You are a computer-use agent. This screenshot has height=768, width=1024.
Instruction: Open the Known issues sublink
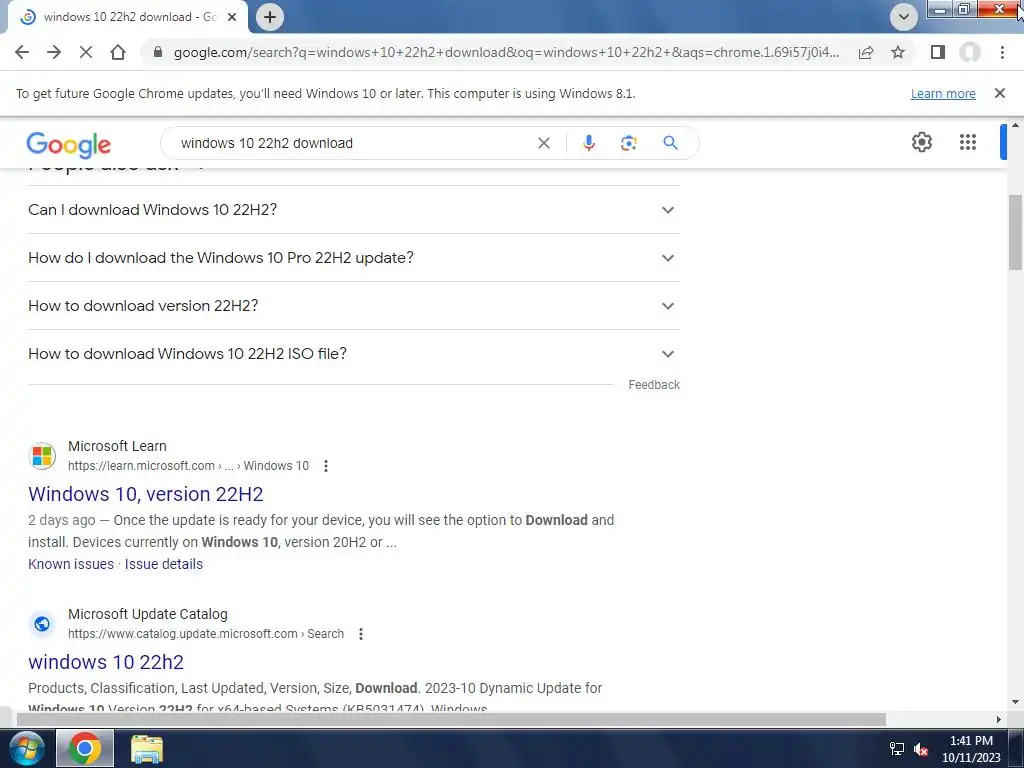(x=71, y=564)
